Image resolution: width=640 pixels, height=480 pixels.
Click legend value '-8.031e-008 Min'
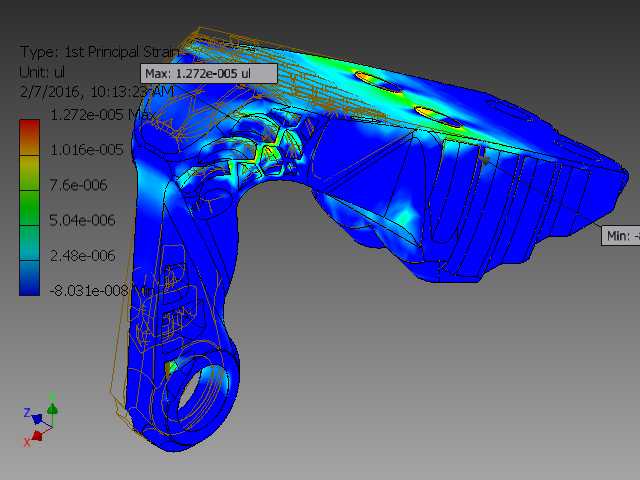pos(101,291)
